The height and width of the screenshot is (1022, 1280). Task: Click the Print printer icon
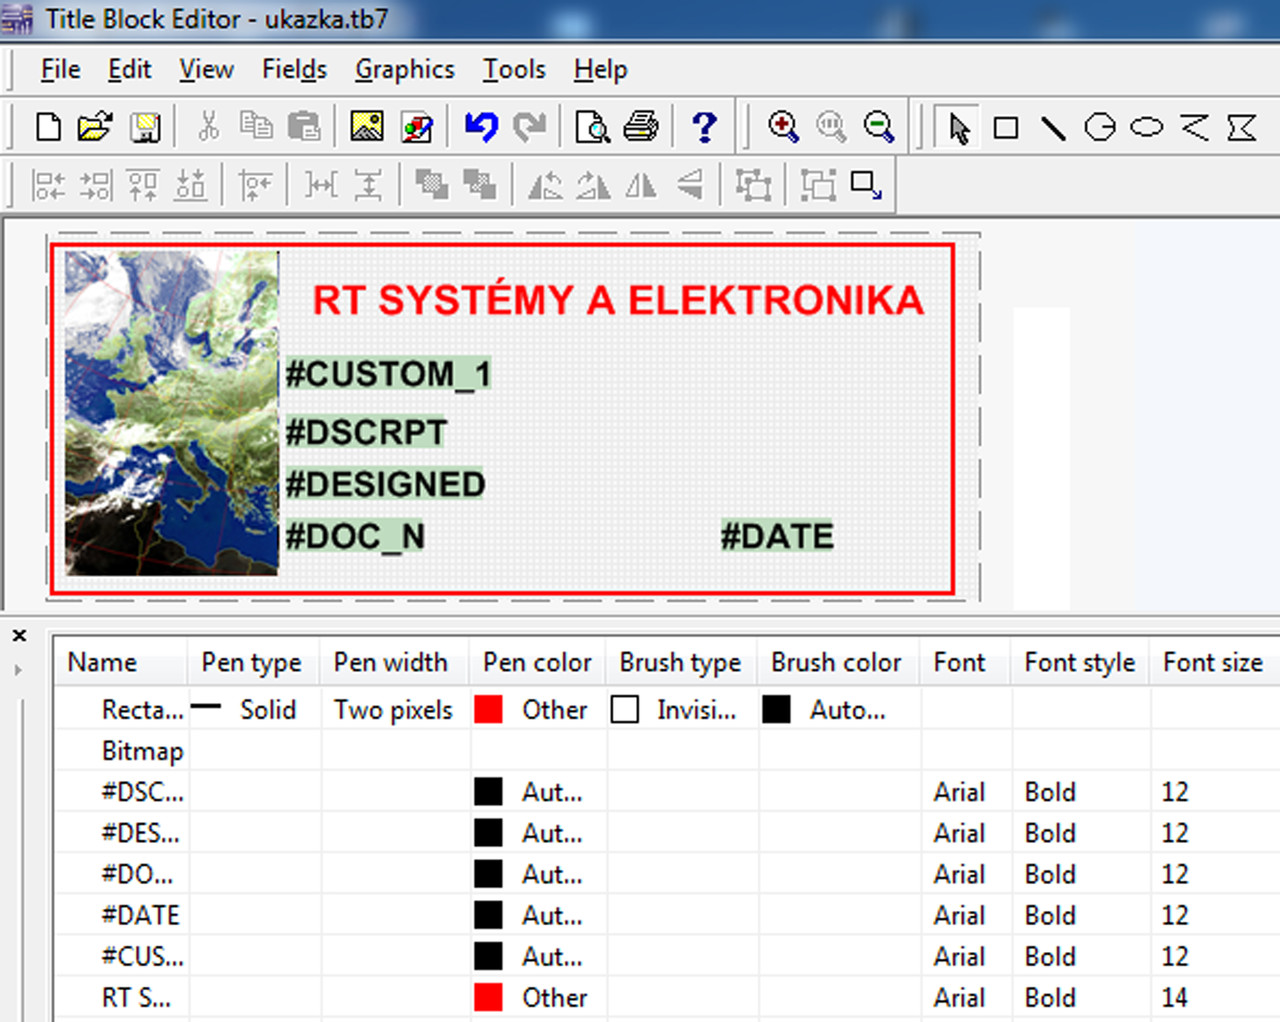coord(641,127)
